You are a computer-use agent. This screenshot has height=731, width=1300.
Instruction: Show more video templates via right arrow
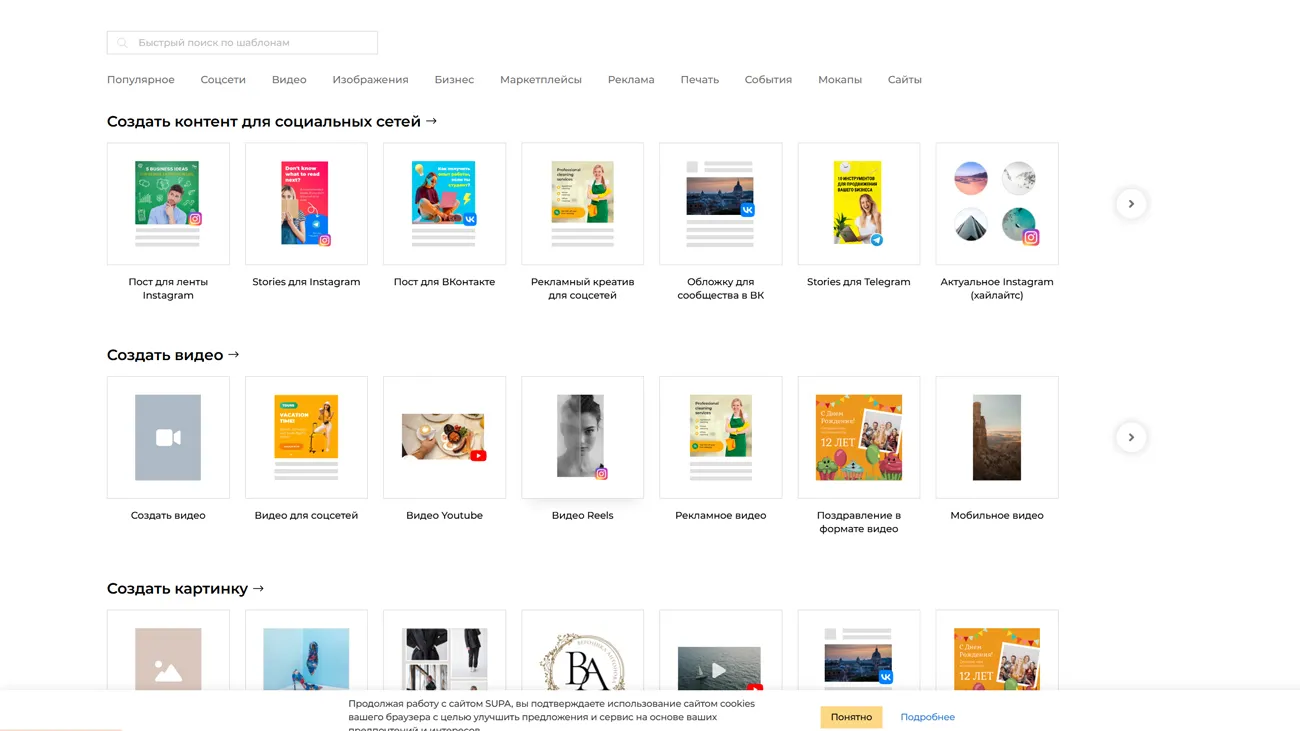click(1131, 437)
